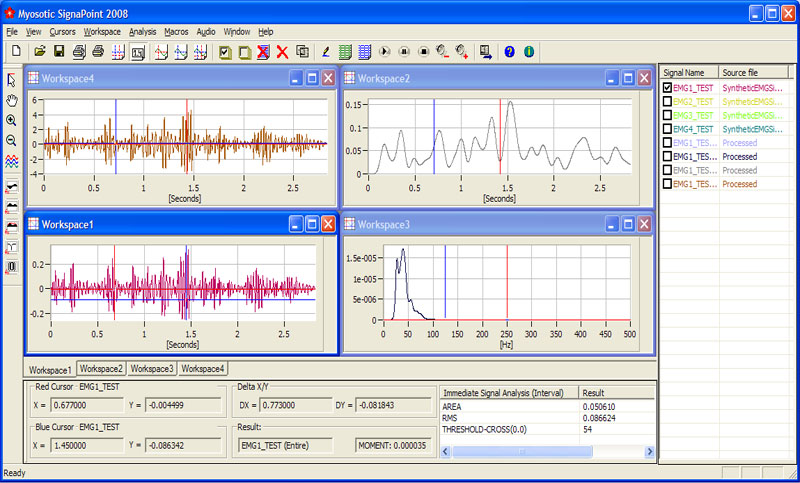This screenshot has width=800, height=483.
Task: Start playback with the play button
Action: coord(384,52)
